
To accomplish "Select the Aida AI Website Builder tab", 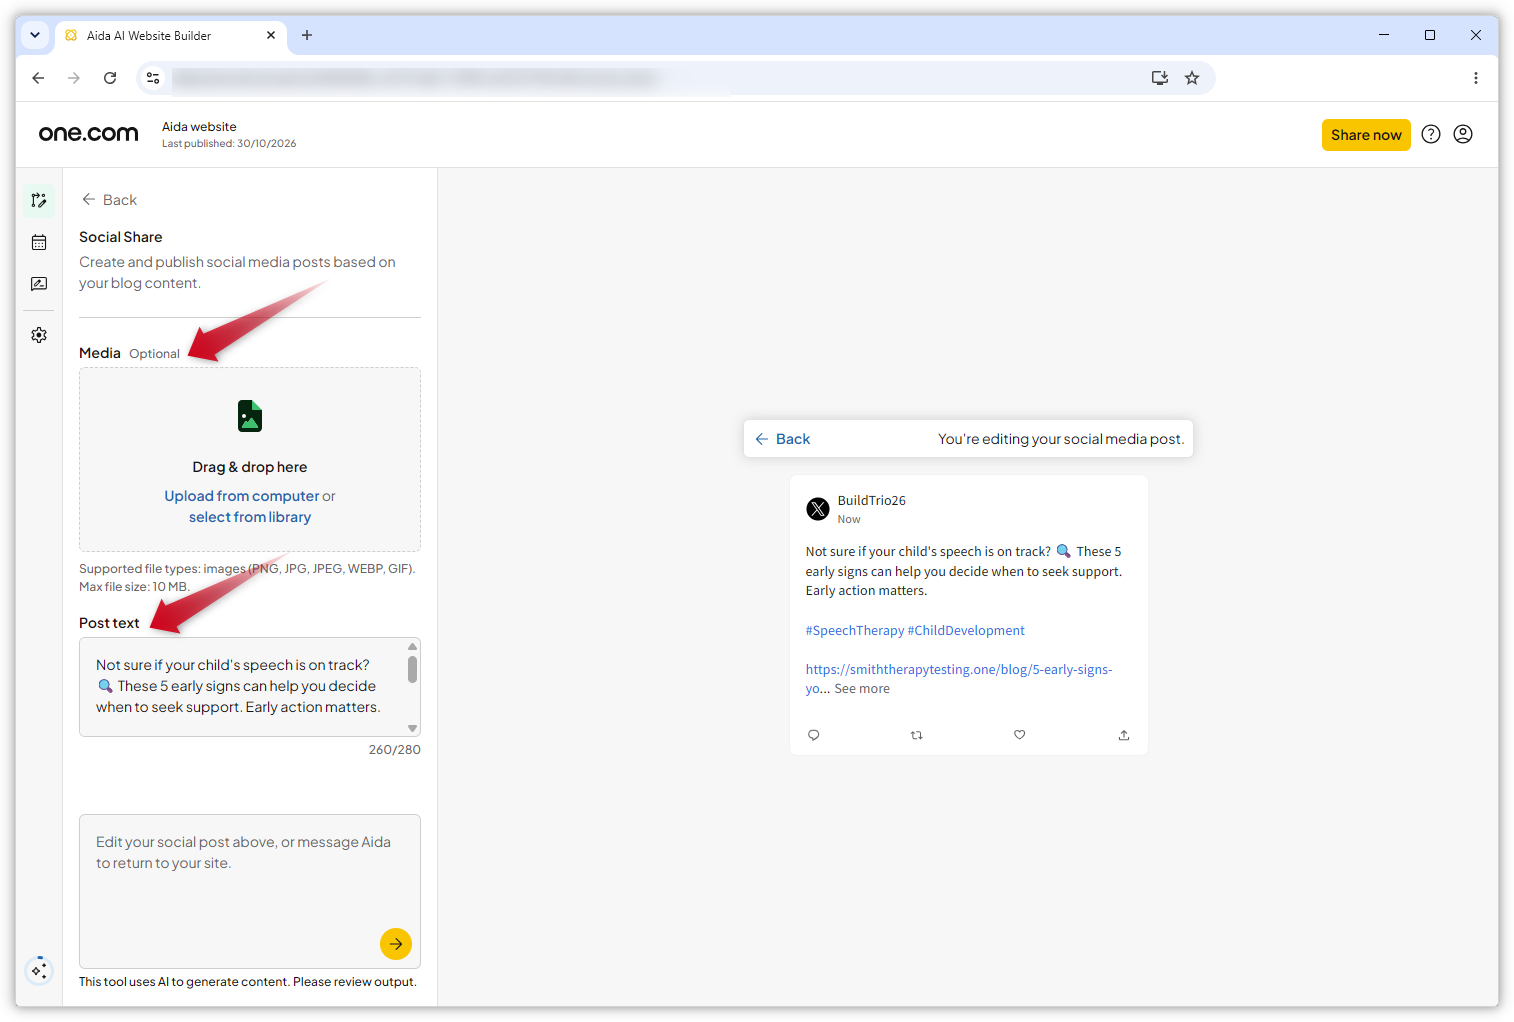I will [x=170, y=35].
